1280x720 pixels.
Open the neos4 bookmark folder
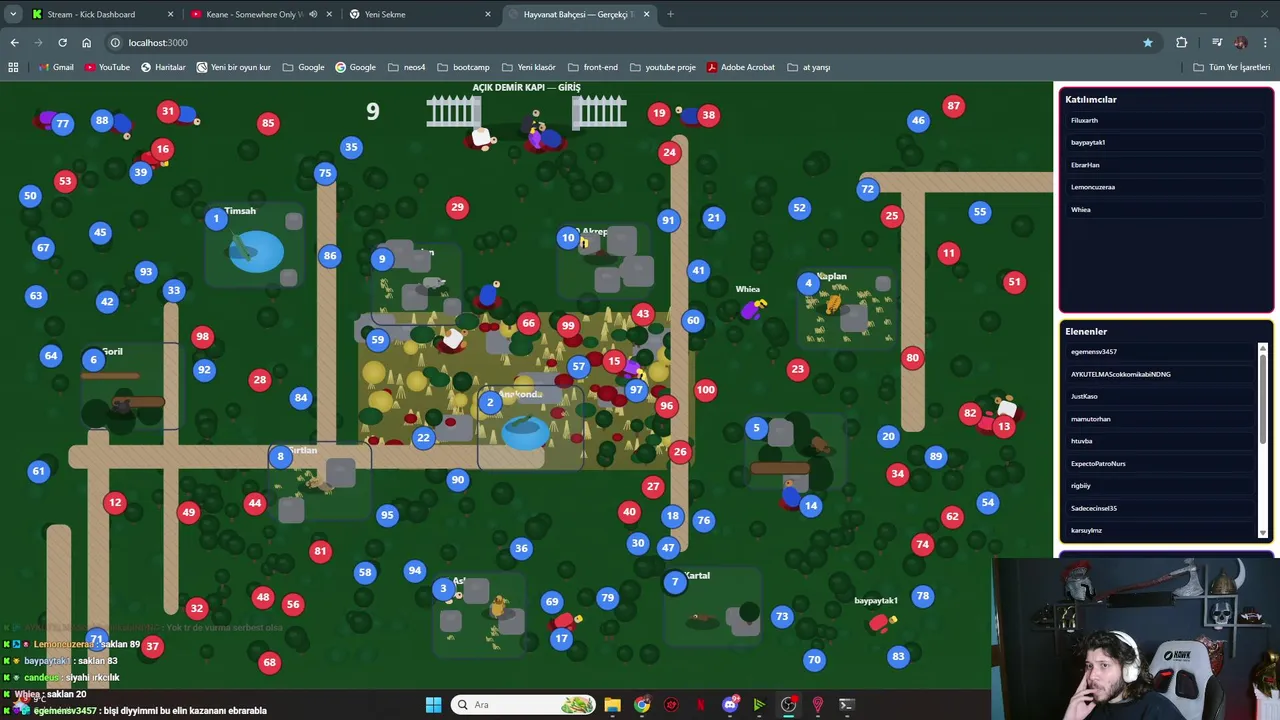tap(406, 67)
